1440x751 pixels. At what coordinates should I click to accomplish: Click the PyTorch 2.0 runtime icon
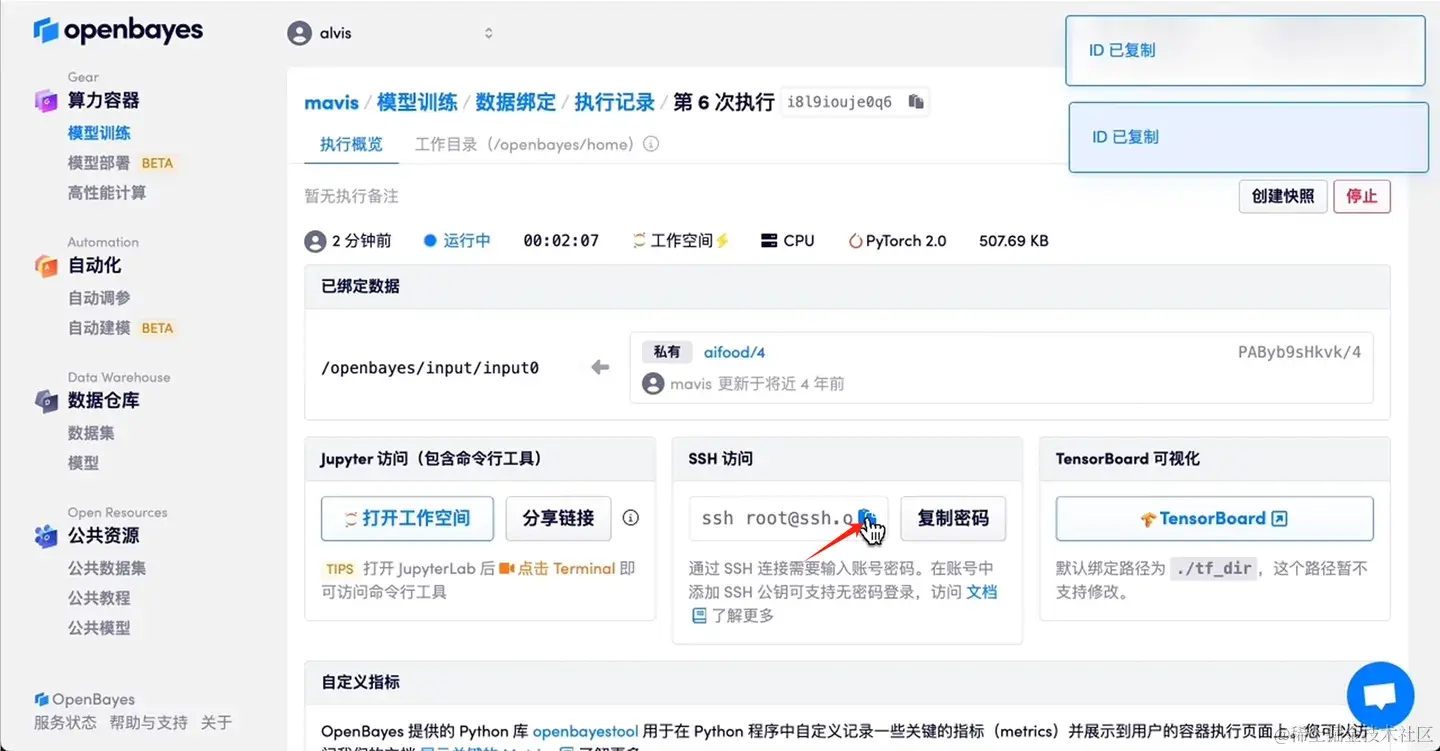855,241
